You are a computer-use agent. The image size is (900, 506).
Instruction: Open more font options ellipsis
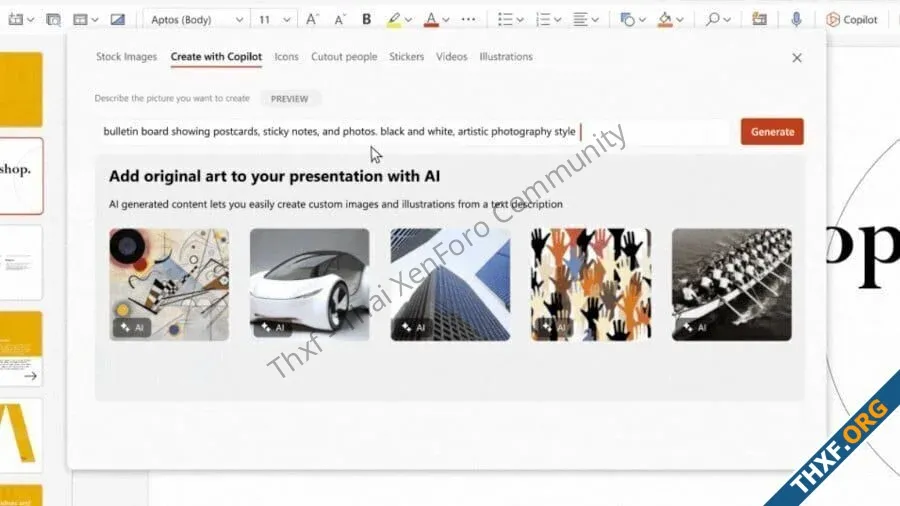[x=468, y=20]
